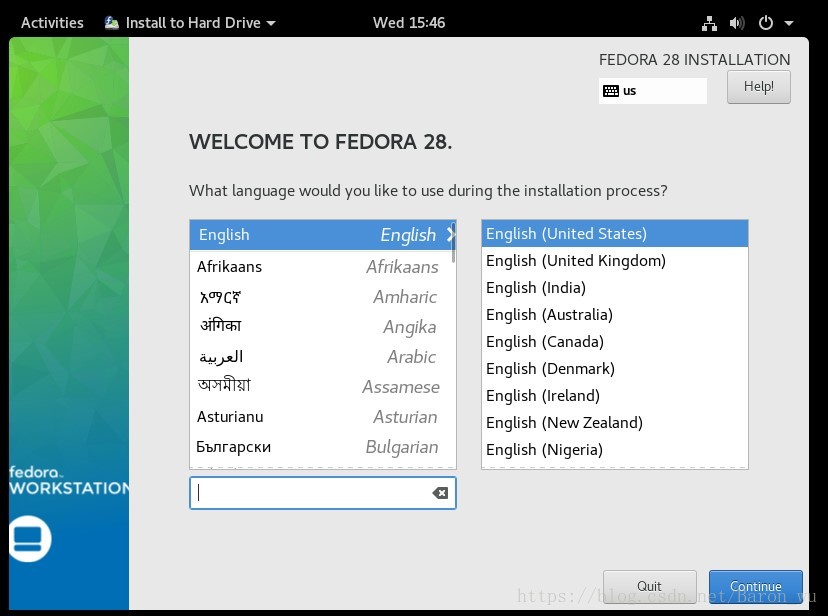
Task: Open the Install to Hard Drive app menu
Action: (190, 23)
